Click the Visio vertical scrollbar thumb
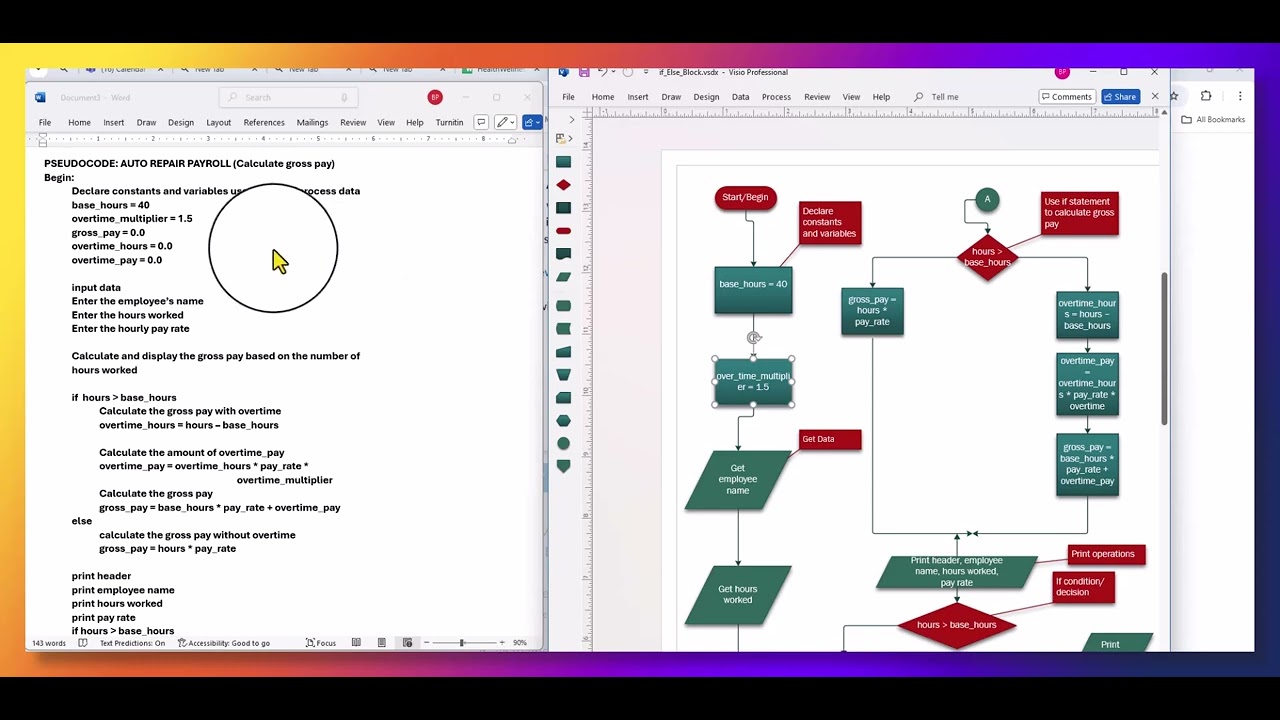This screenshot has height=720, width=1280. (1163, 347)
